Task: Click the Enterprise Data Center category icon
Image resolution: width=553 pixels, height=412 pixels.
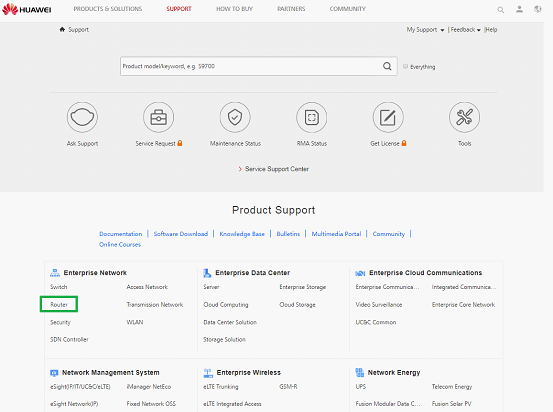Action: [x=207, y=273]
